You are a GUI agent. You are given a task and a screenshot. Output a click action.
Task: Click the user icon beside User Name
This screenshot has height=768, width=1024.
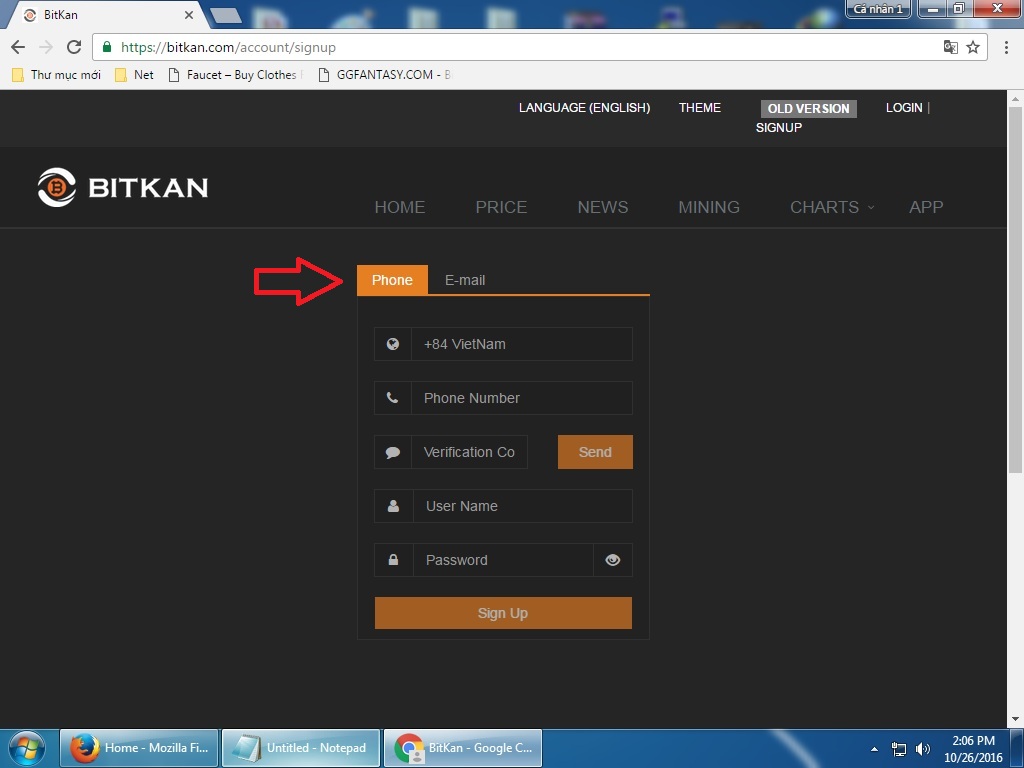tap(393, 506)
